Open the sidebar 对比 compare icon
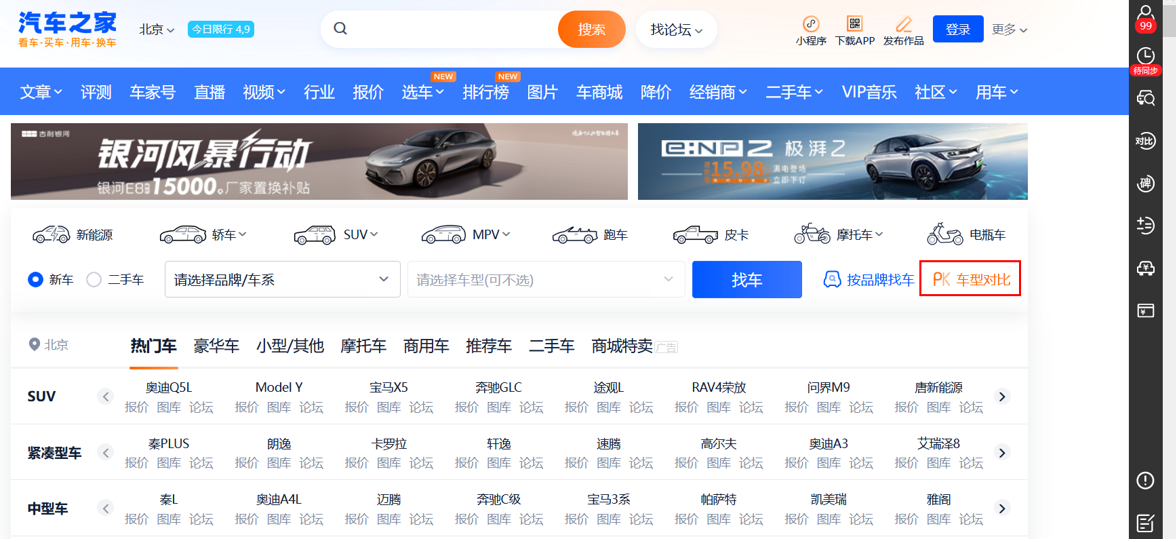1176x542 pixels. pyautogui.click(x=1145, y=141)
